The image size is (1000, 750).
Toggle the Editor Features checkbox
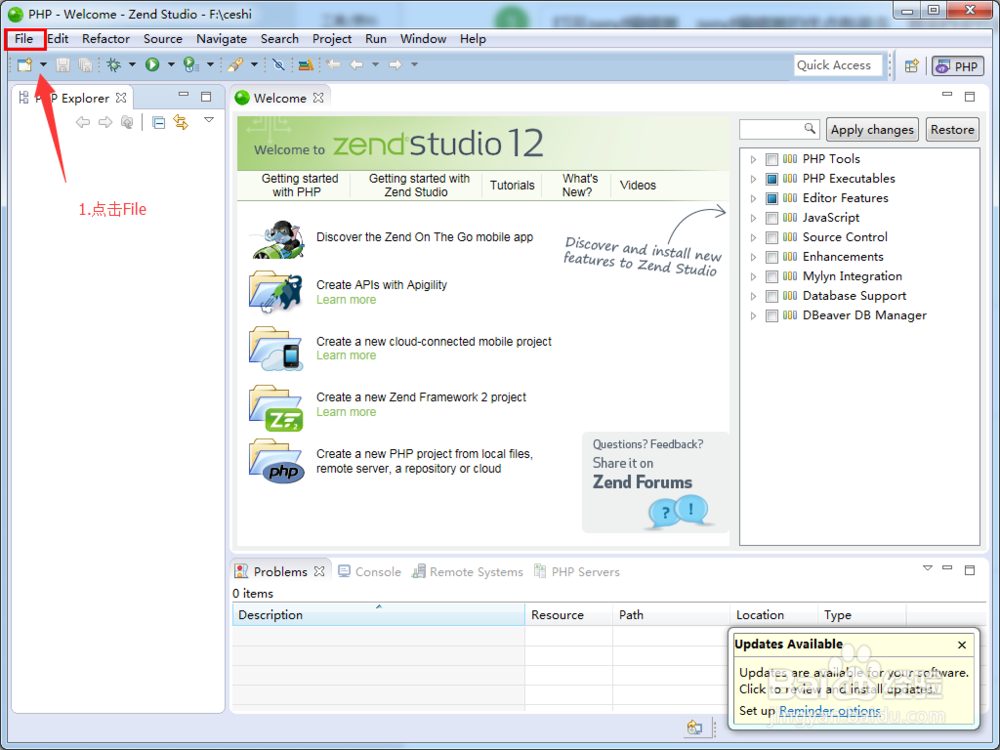(x=772, y=198)
